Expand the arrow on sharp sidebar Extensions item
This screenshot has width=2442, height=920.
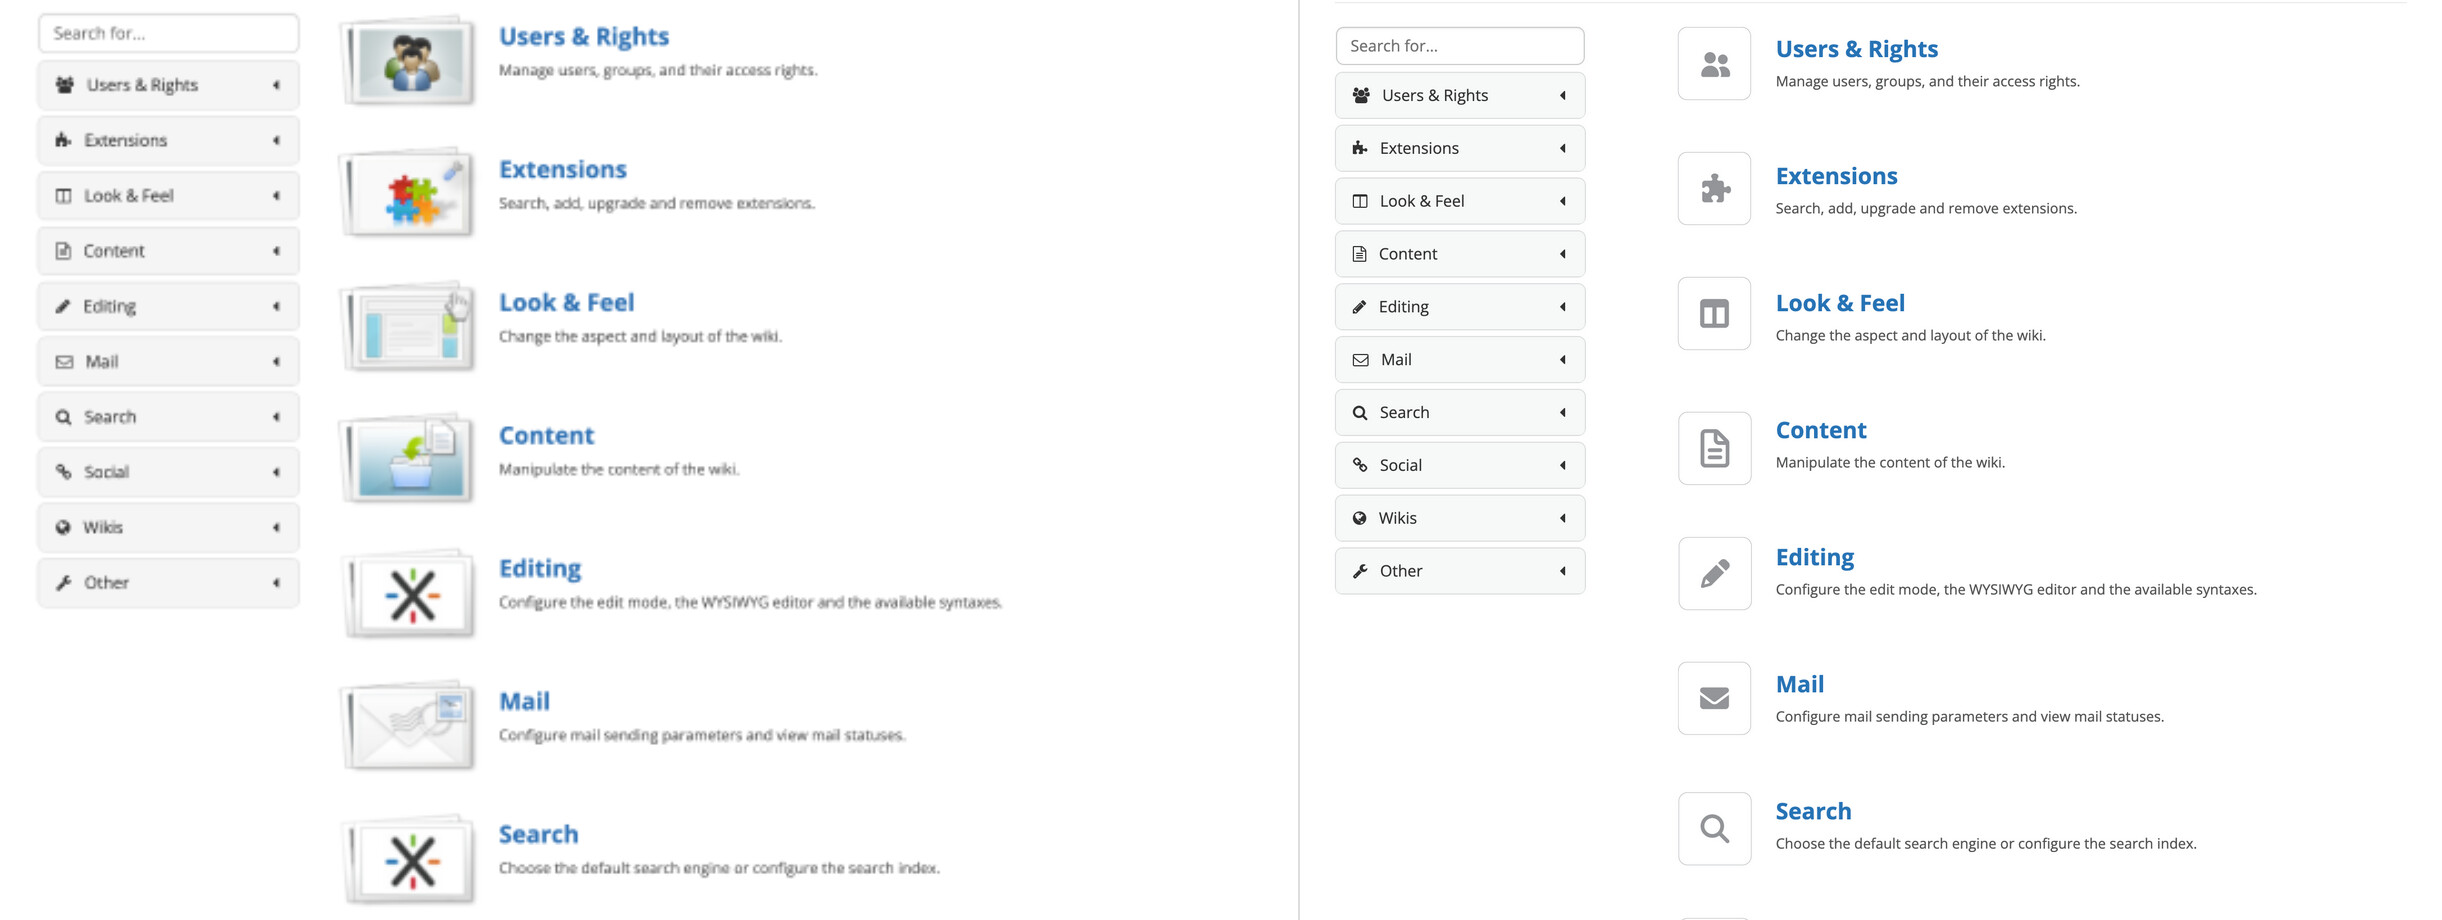pos(1562,148)
